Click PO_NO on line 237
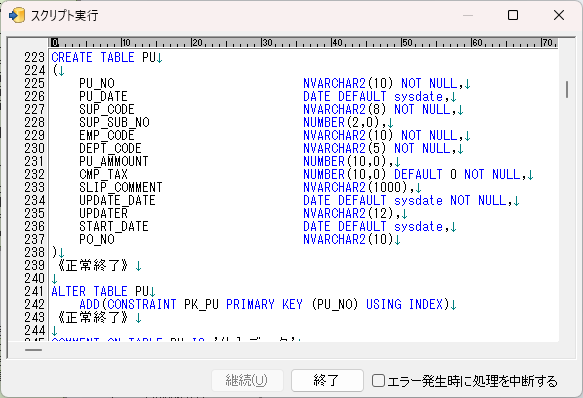 tap(97, 240)
